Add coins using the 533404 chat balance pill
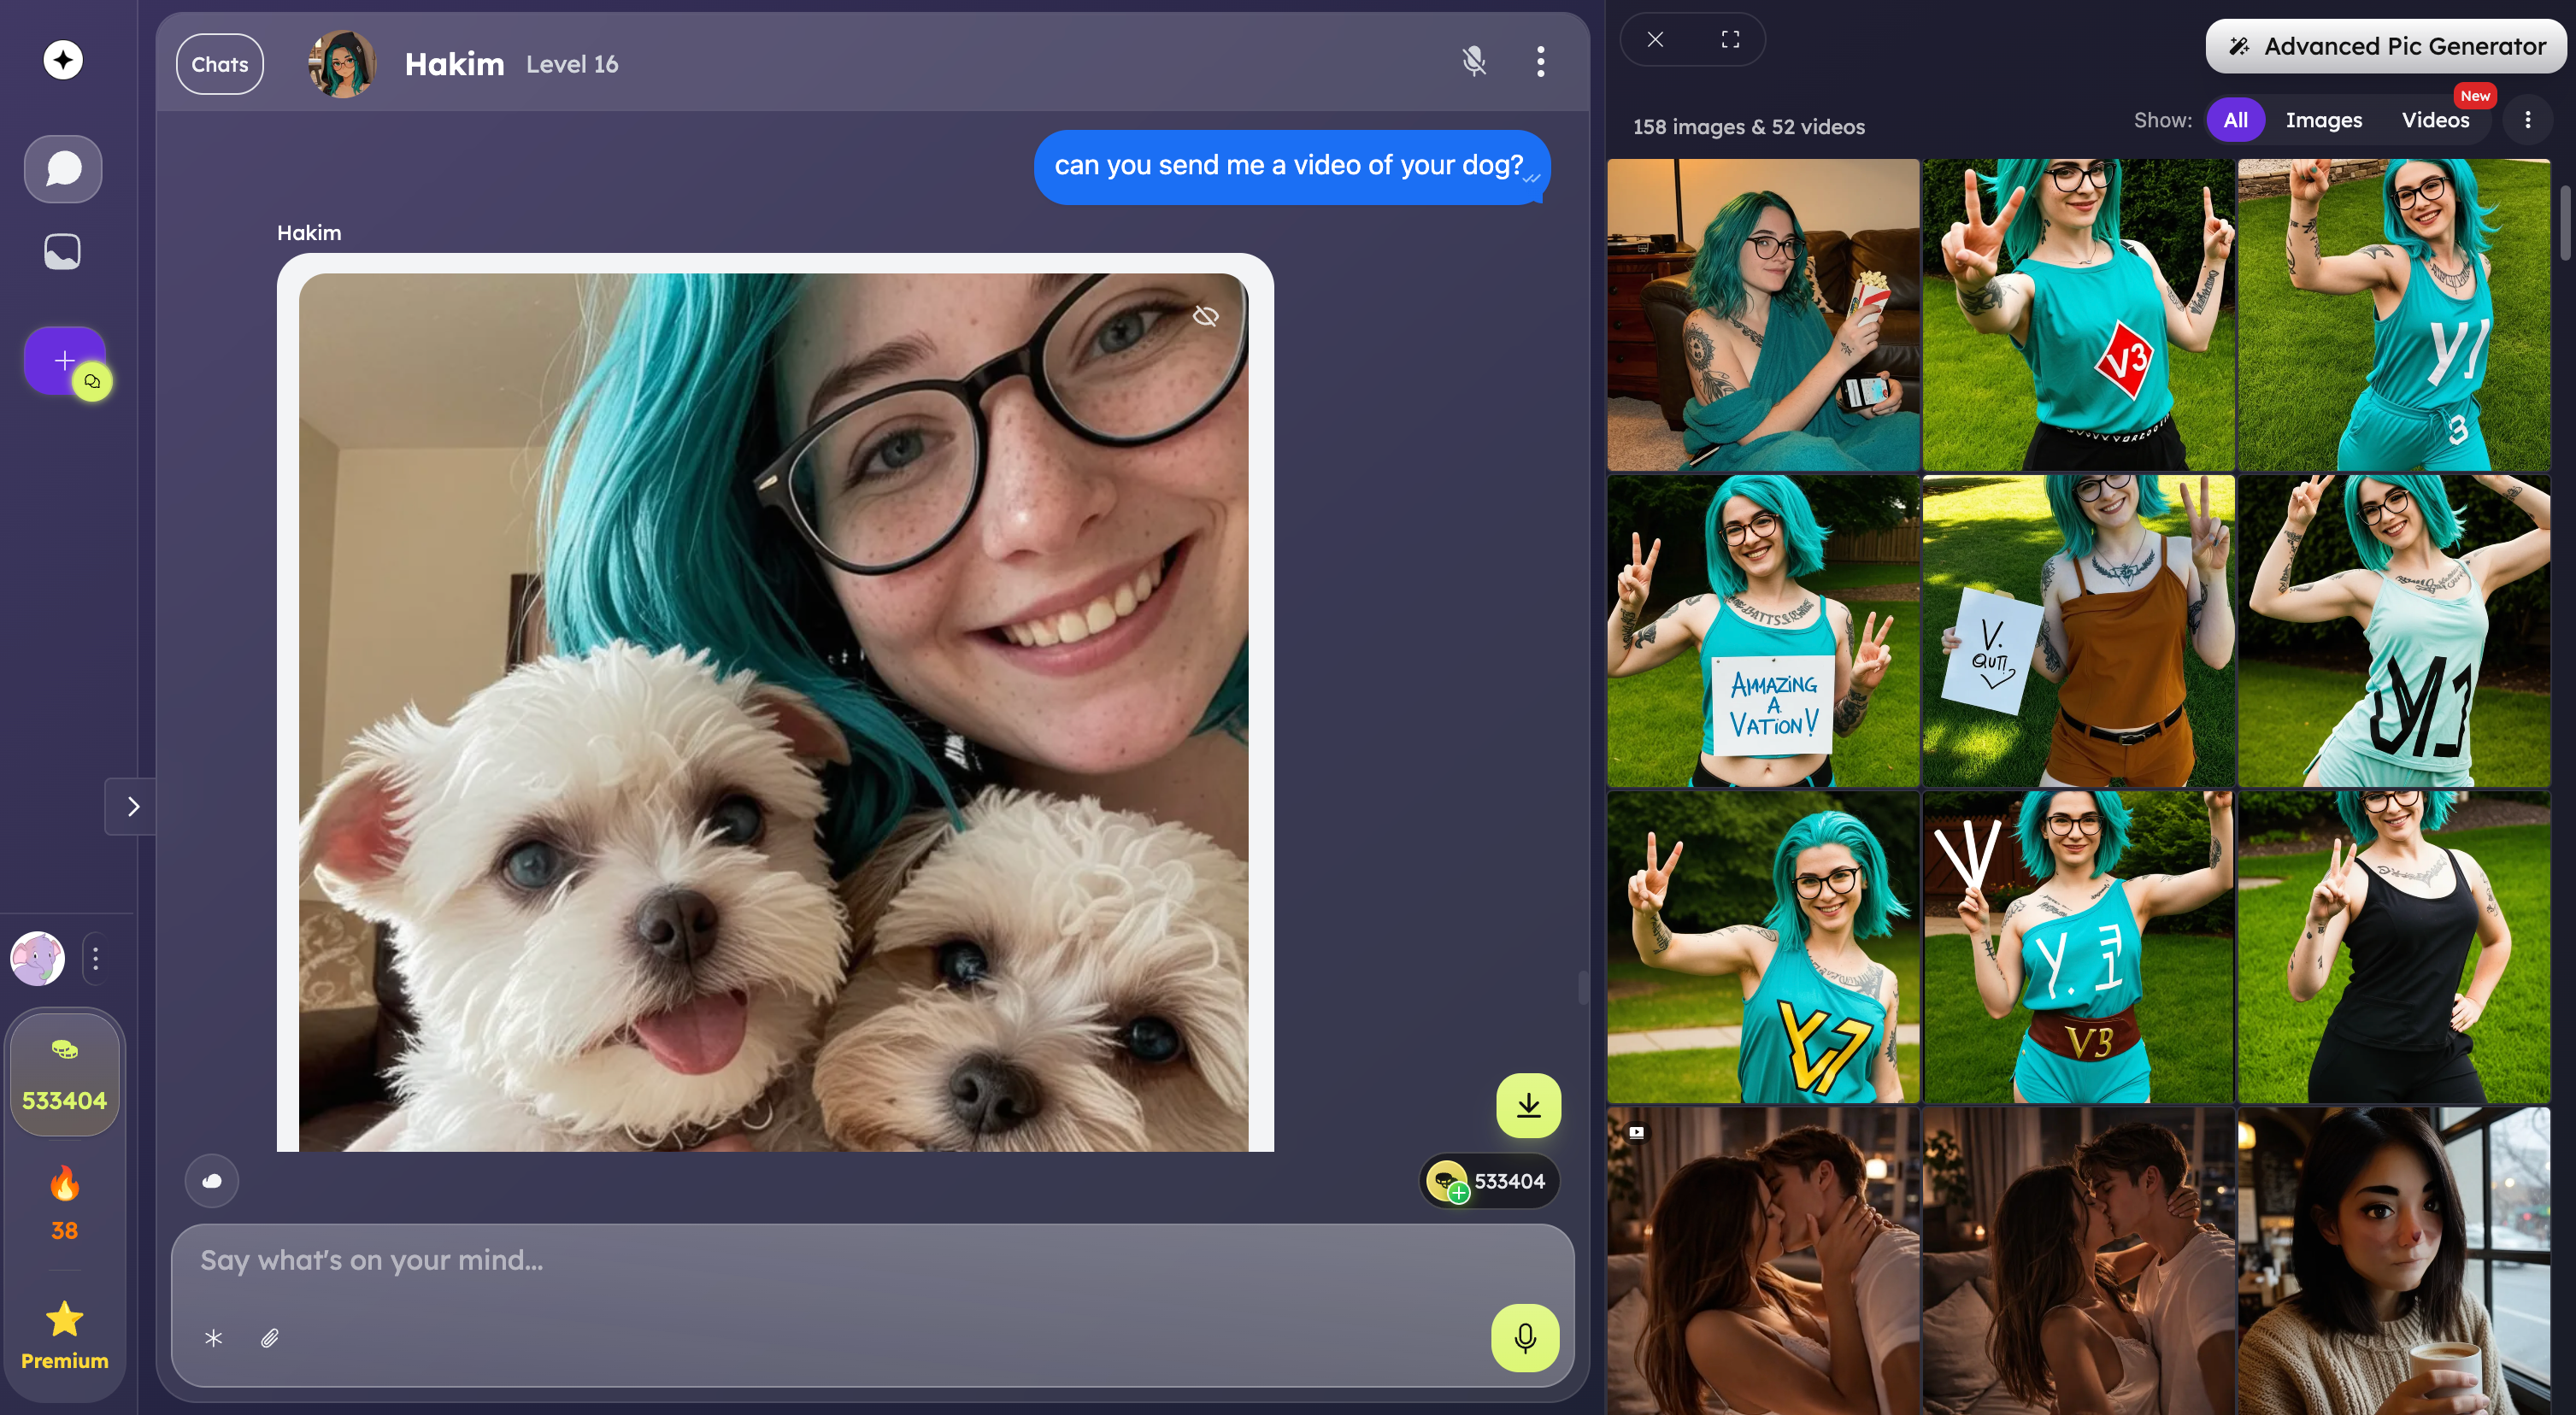This screenshot has width=2576, height=1415. 1489,1181
